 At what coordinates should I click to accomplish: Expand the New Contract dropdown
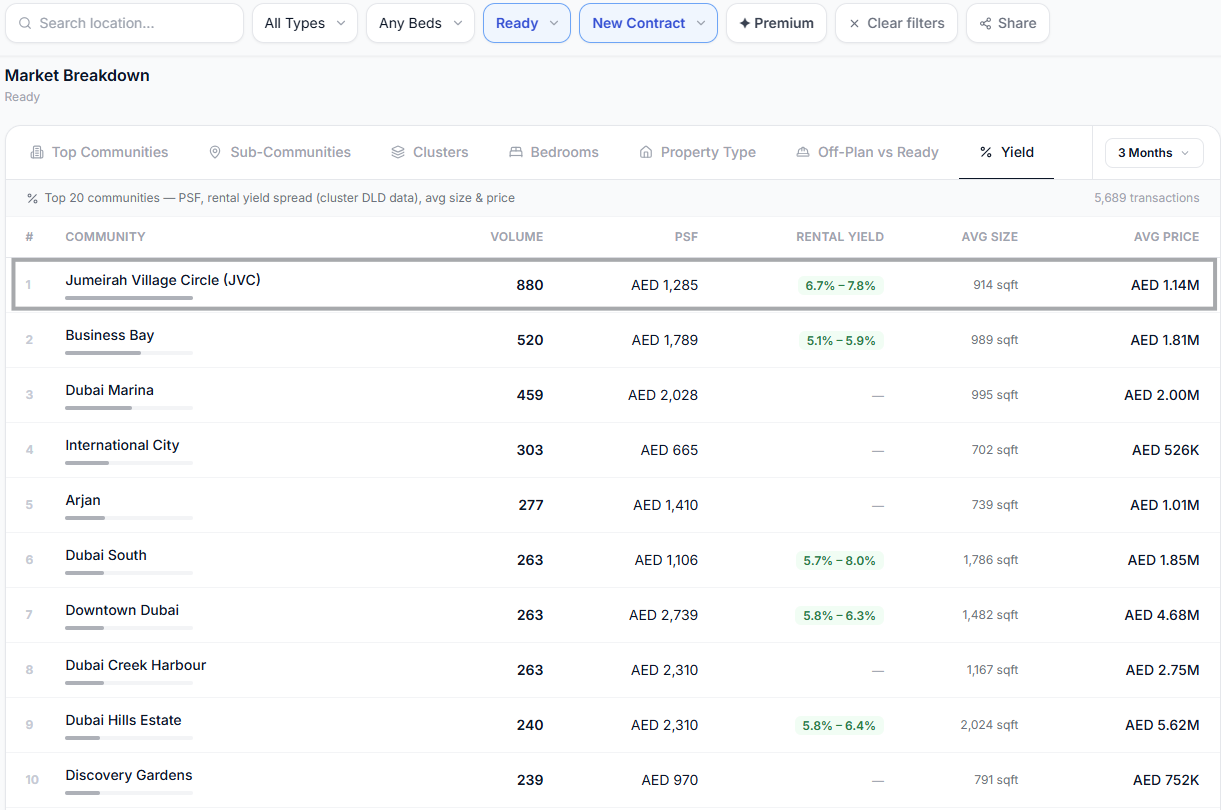648,23
